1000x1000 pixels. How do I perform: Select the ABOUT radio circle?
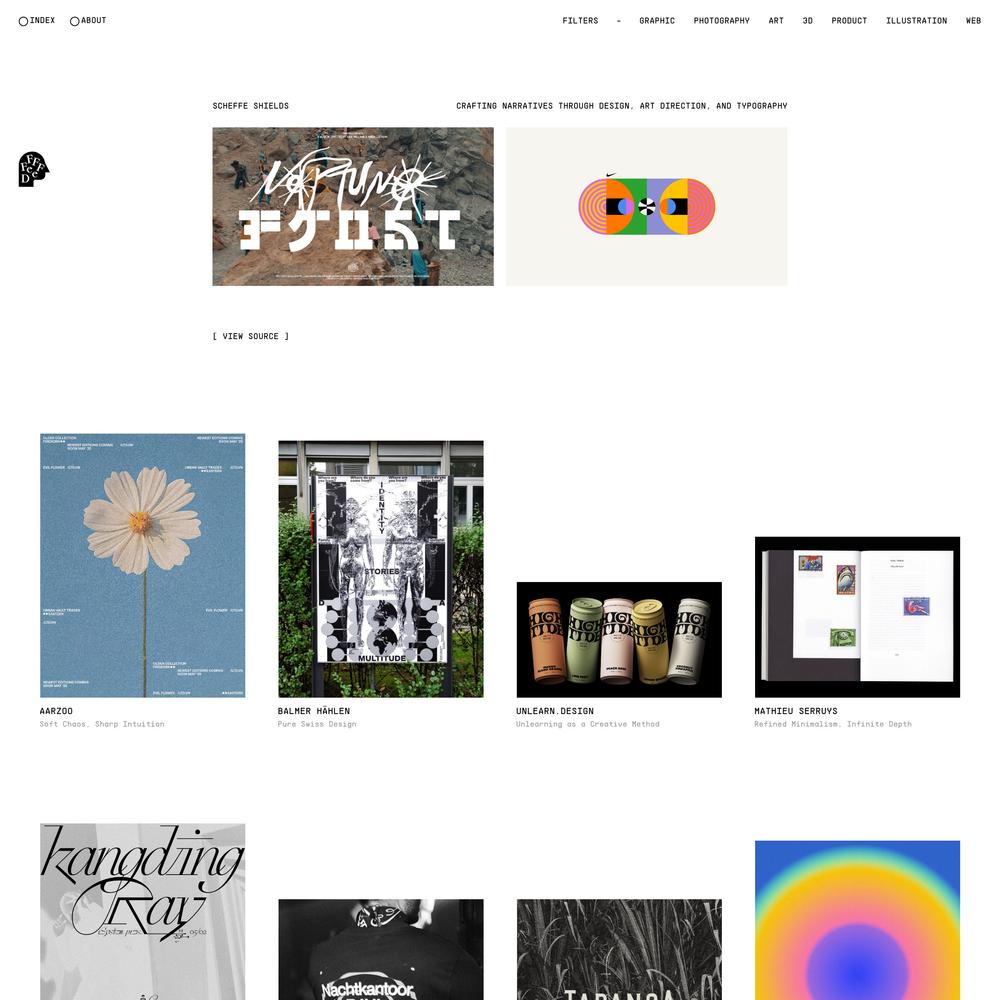[75, 21]
